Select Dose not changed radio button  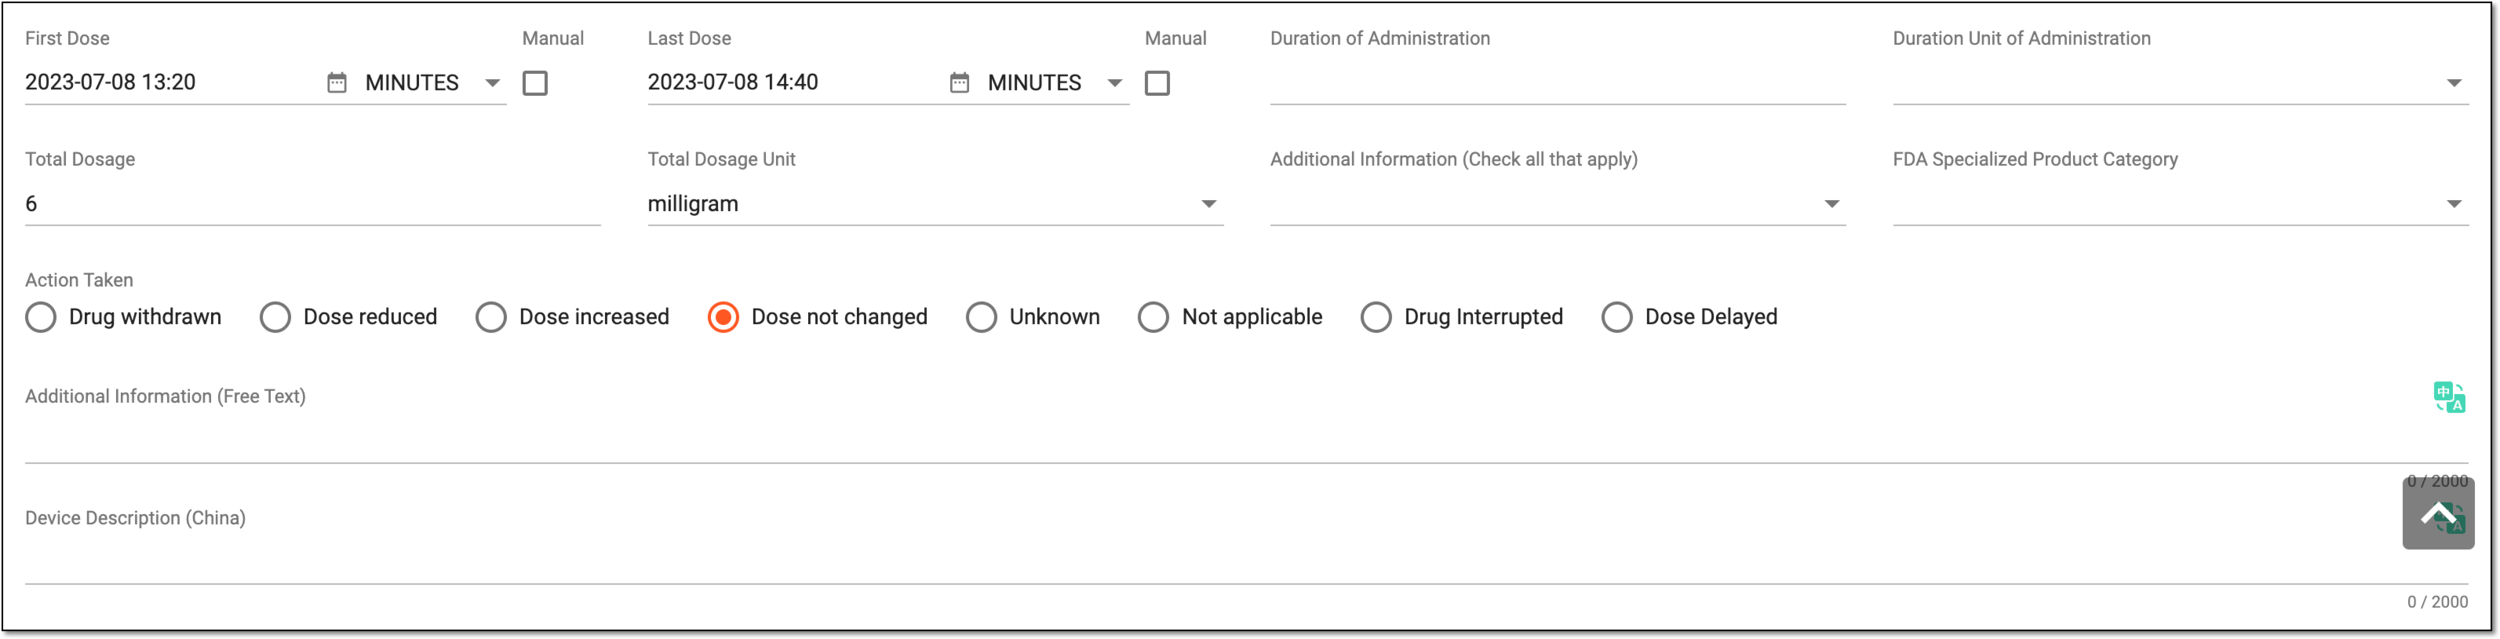(x=723, y=317)
